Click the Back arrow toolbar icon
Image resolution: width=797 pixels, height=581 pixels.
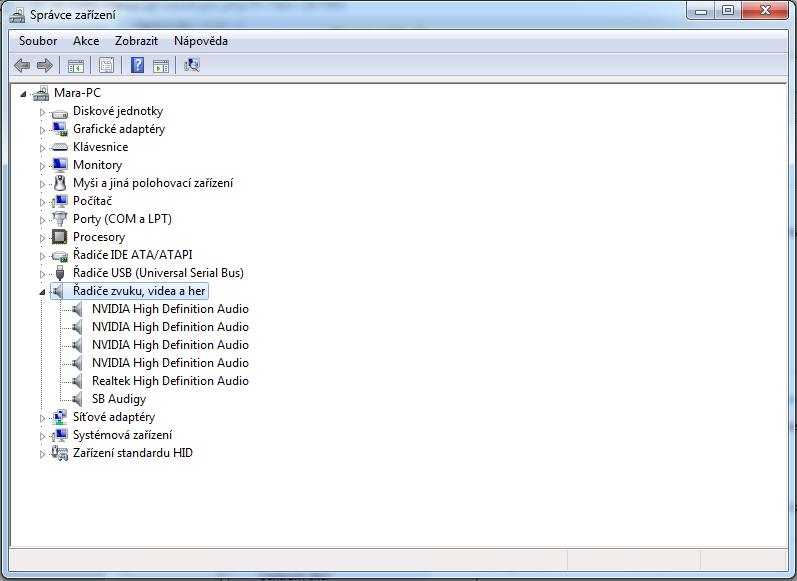(x=22, y=65)
